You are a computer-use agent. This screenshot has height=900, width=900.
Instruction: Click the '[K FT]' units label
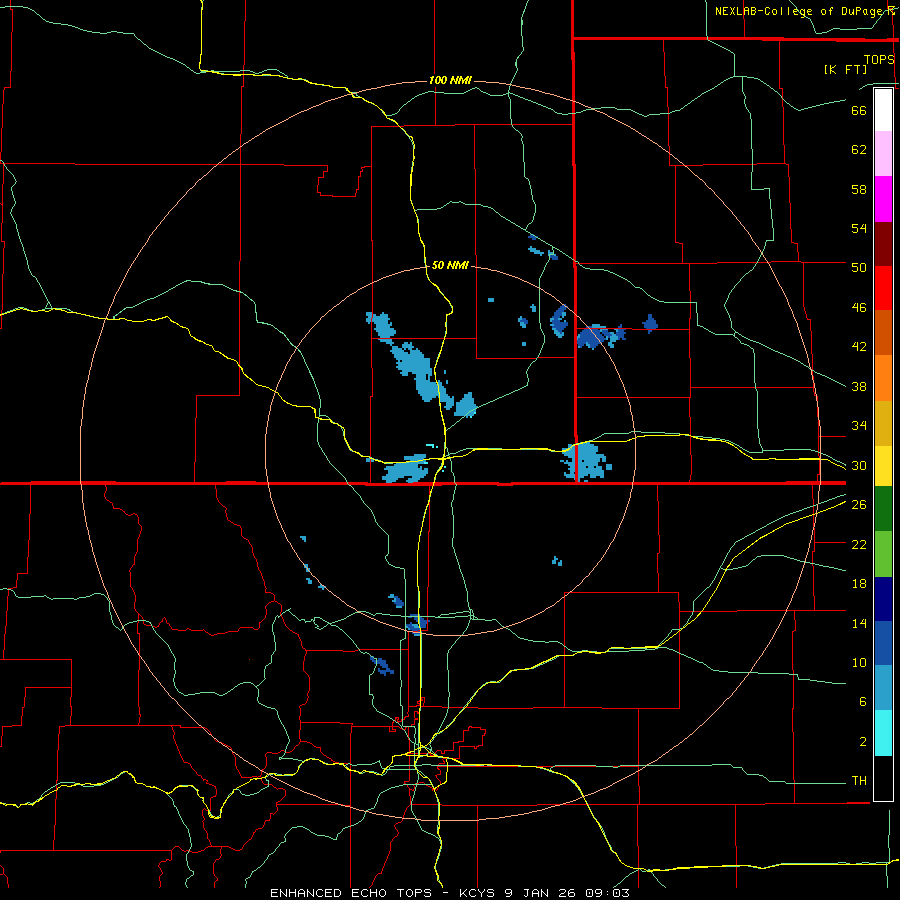point(845,69)
